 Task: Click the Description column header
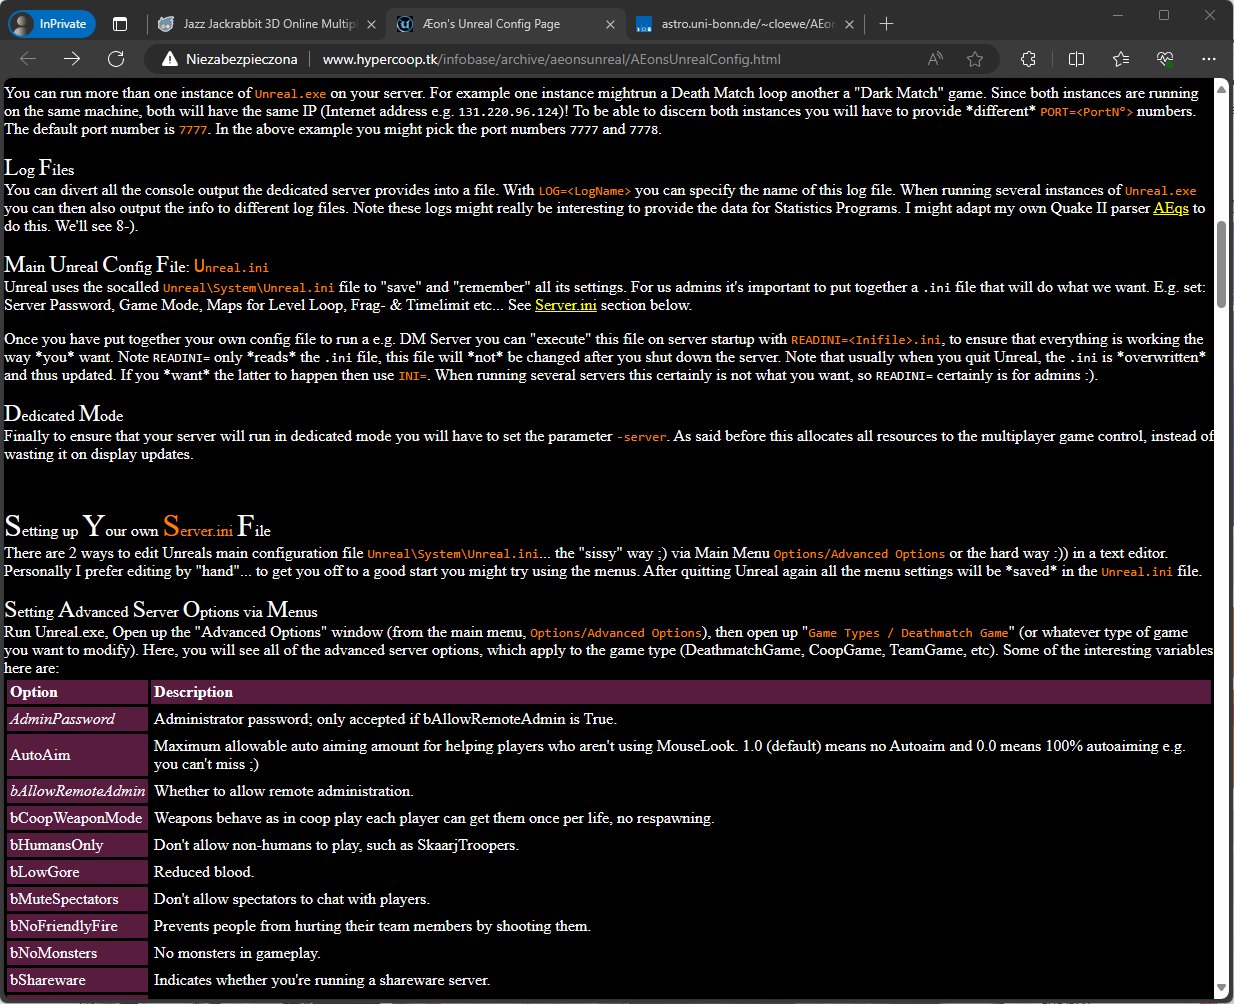tap(681, 692)
